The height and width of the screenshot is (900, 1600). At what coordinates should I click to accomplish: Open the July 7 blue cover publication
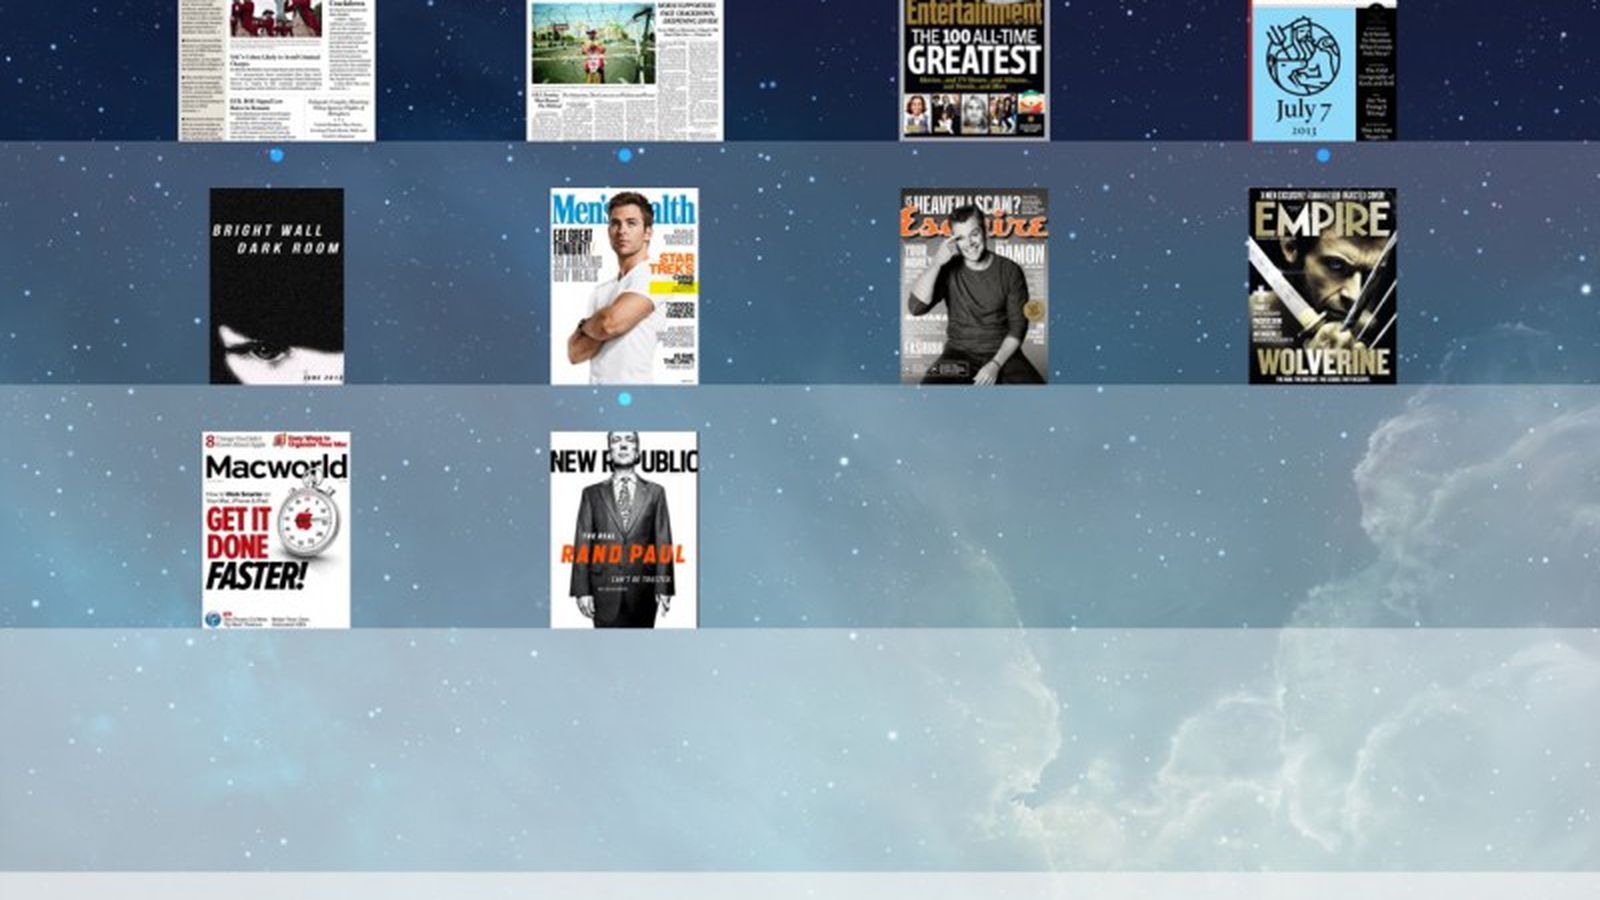click(x=1323, y=70)
